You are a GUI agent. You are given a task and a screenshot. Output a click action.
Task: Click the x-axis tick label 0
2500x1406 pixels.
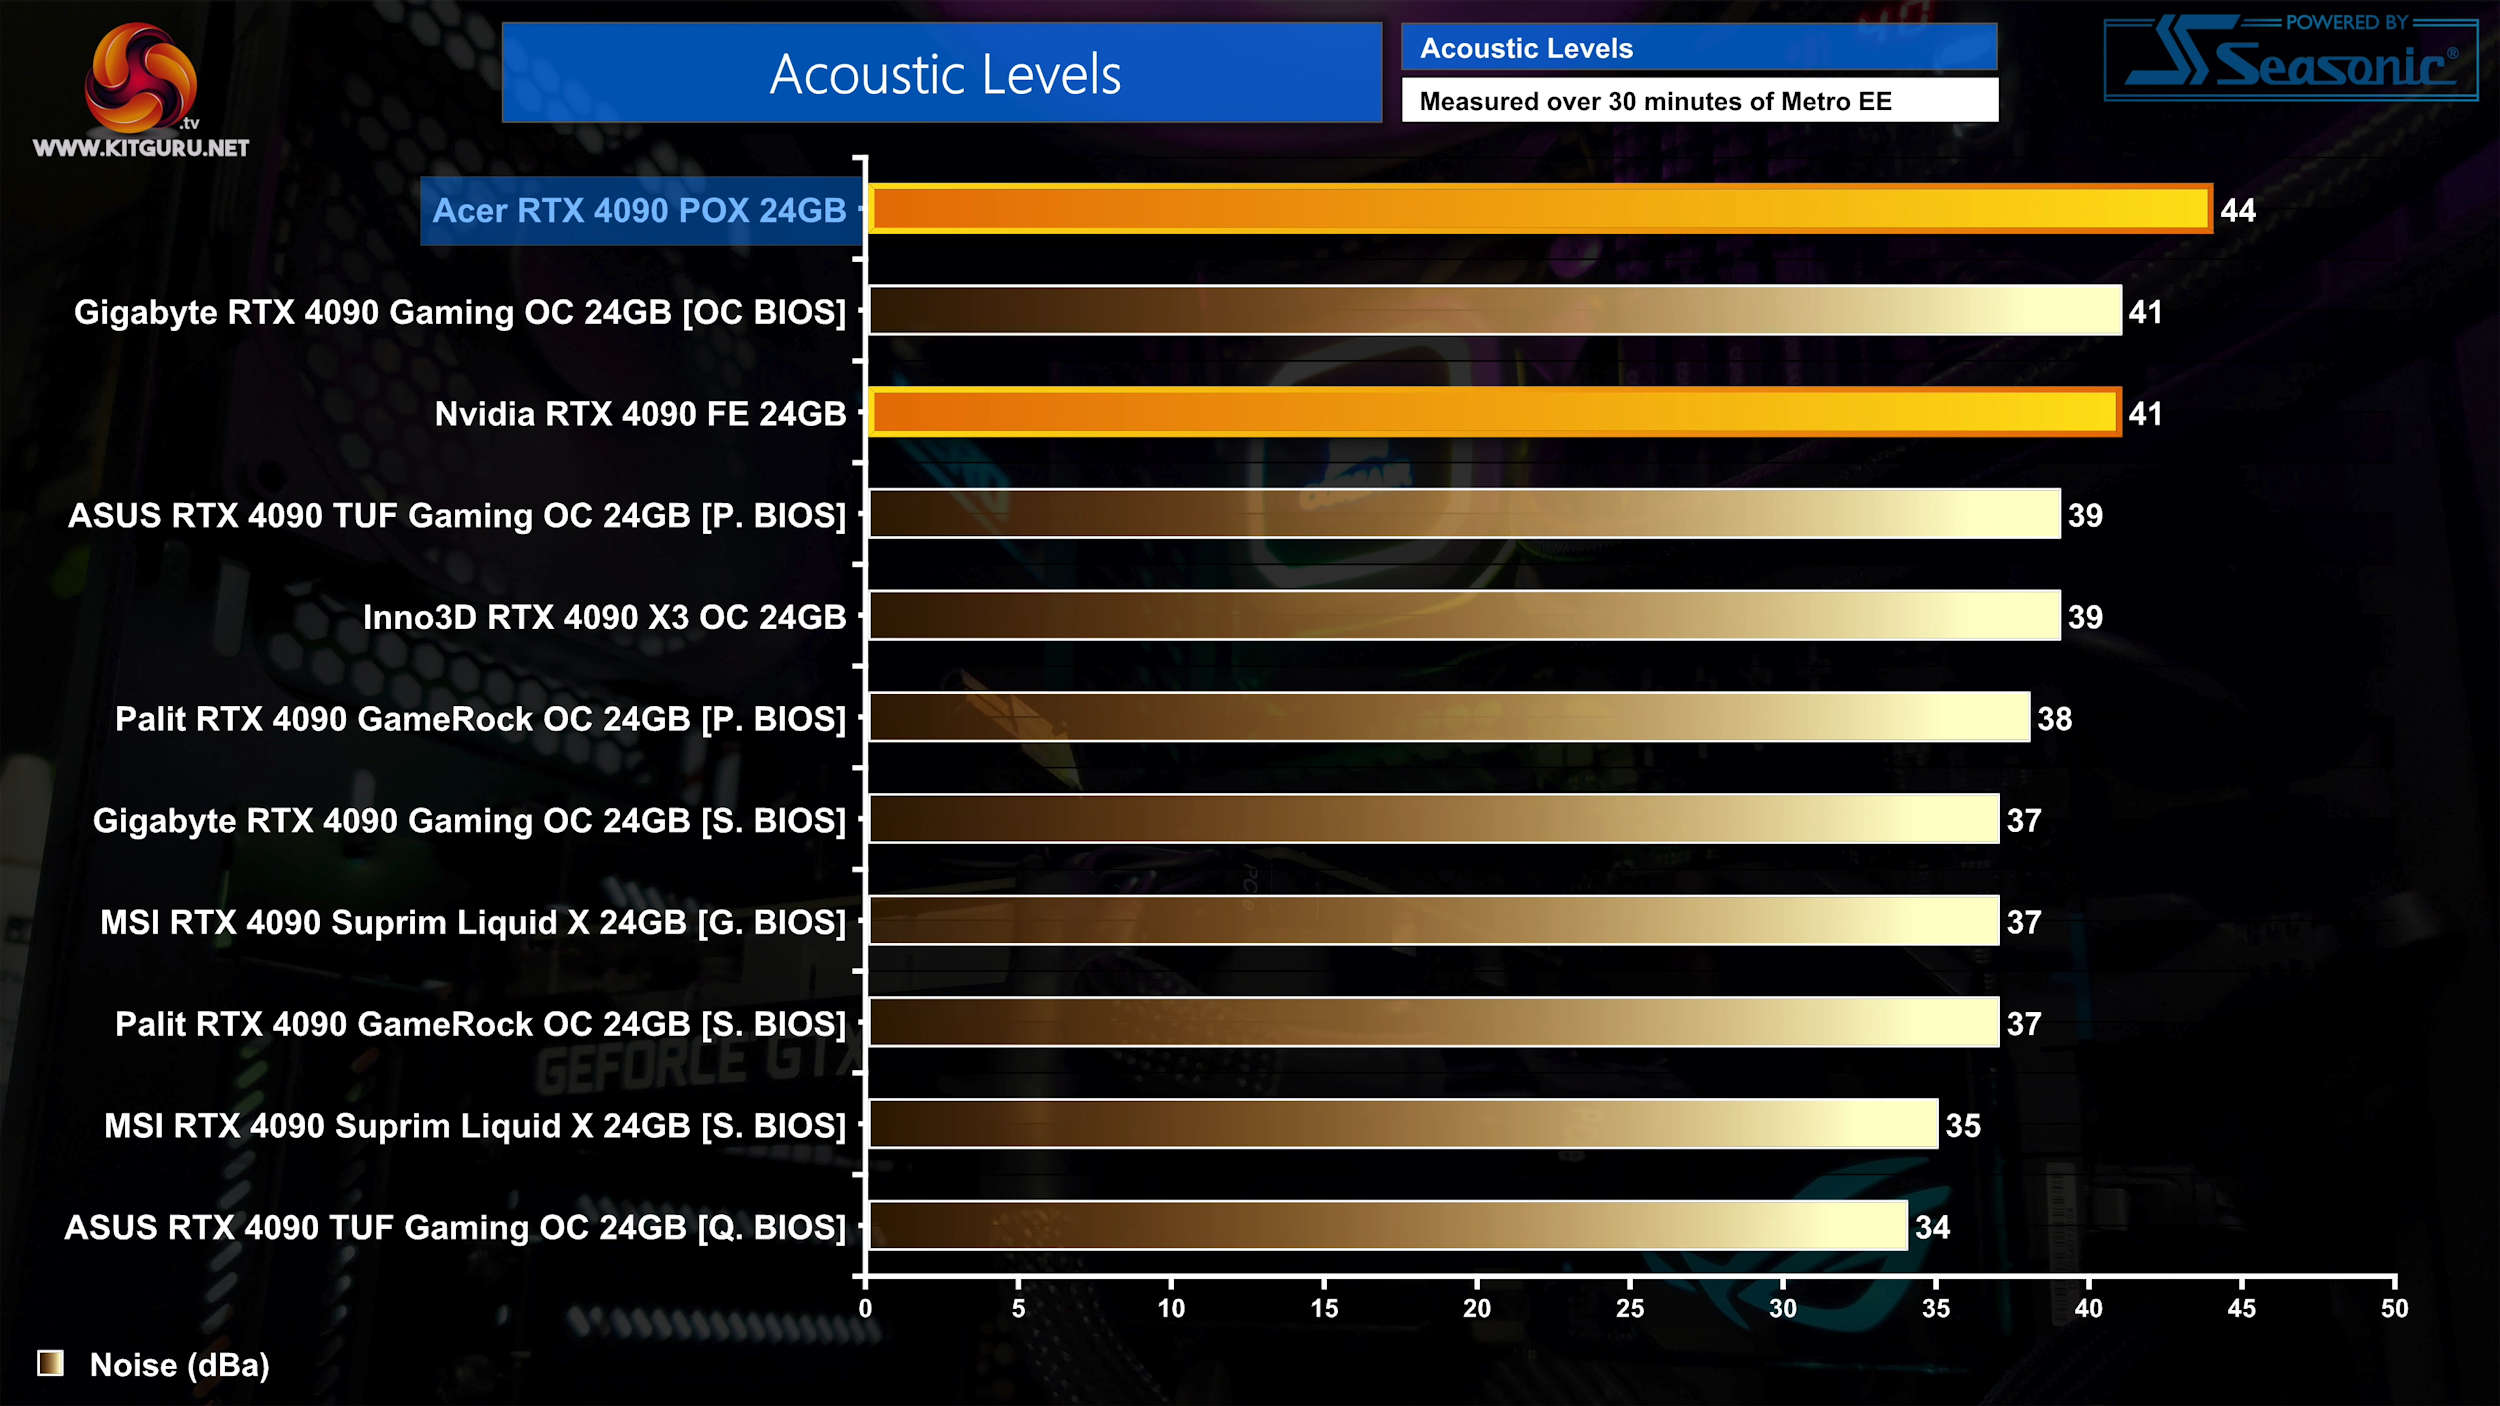coord(865,1309)
